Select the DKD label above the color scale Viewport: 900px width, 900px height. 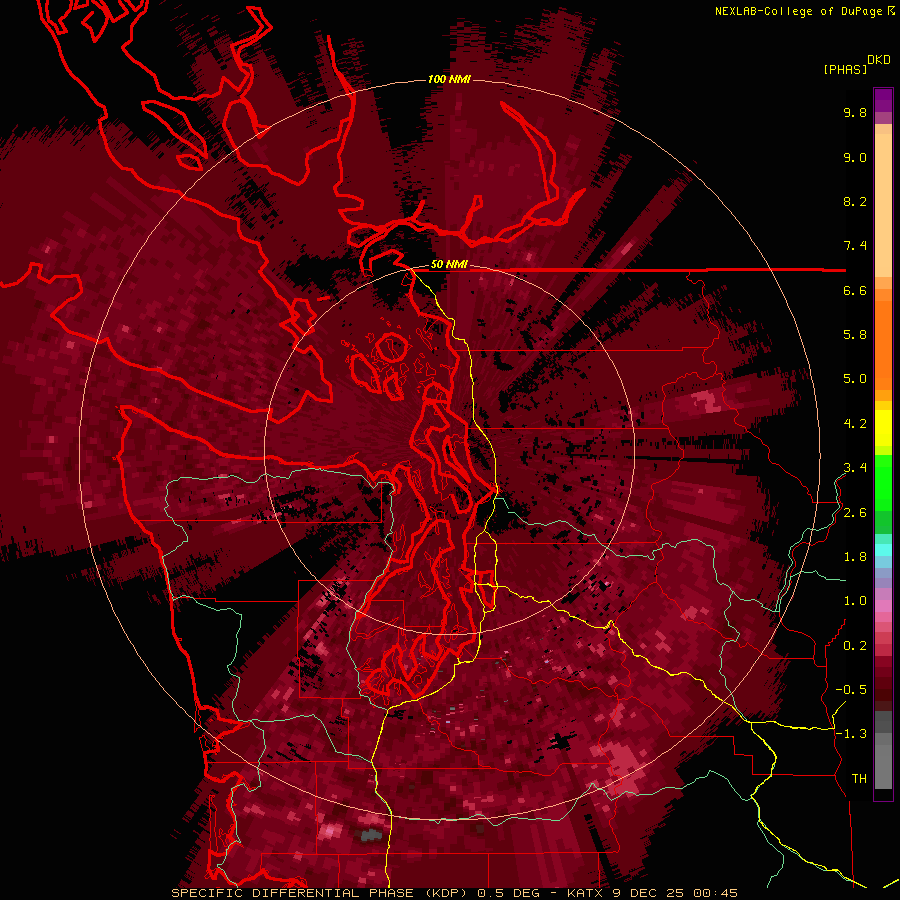(879, 60)
